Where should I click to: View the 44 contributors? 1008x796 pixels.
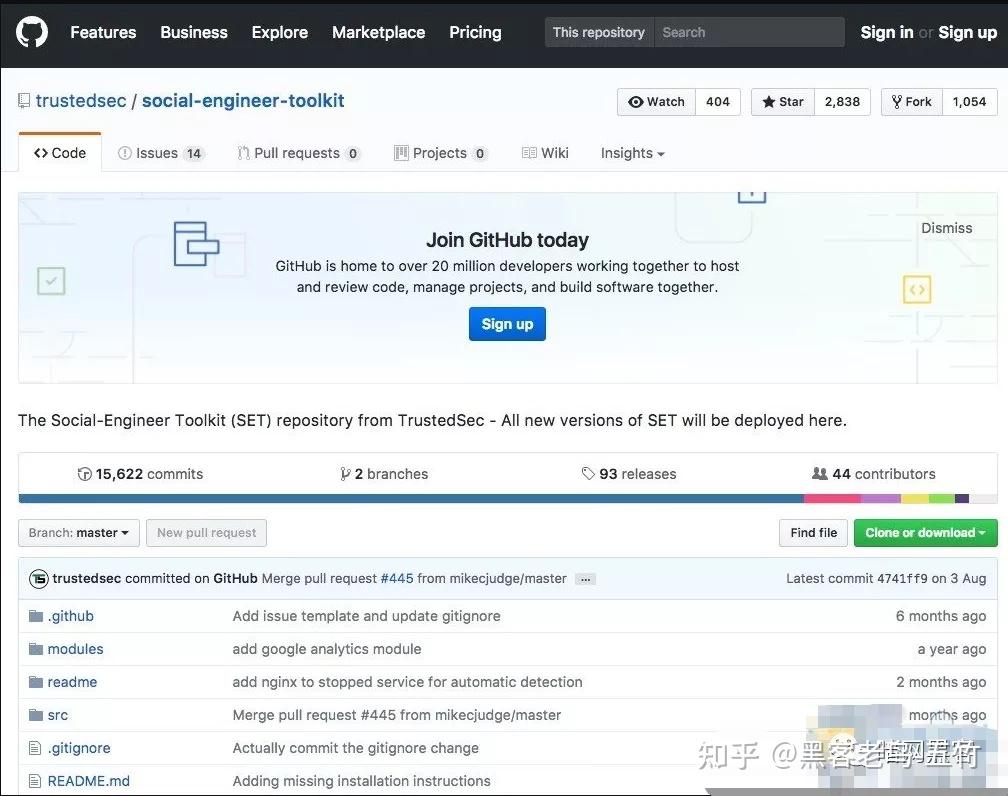pyautogui.click(x=874, y=474)
